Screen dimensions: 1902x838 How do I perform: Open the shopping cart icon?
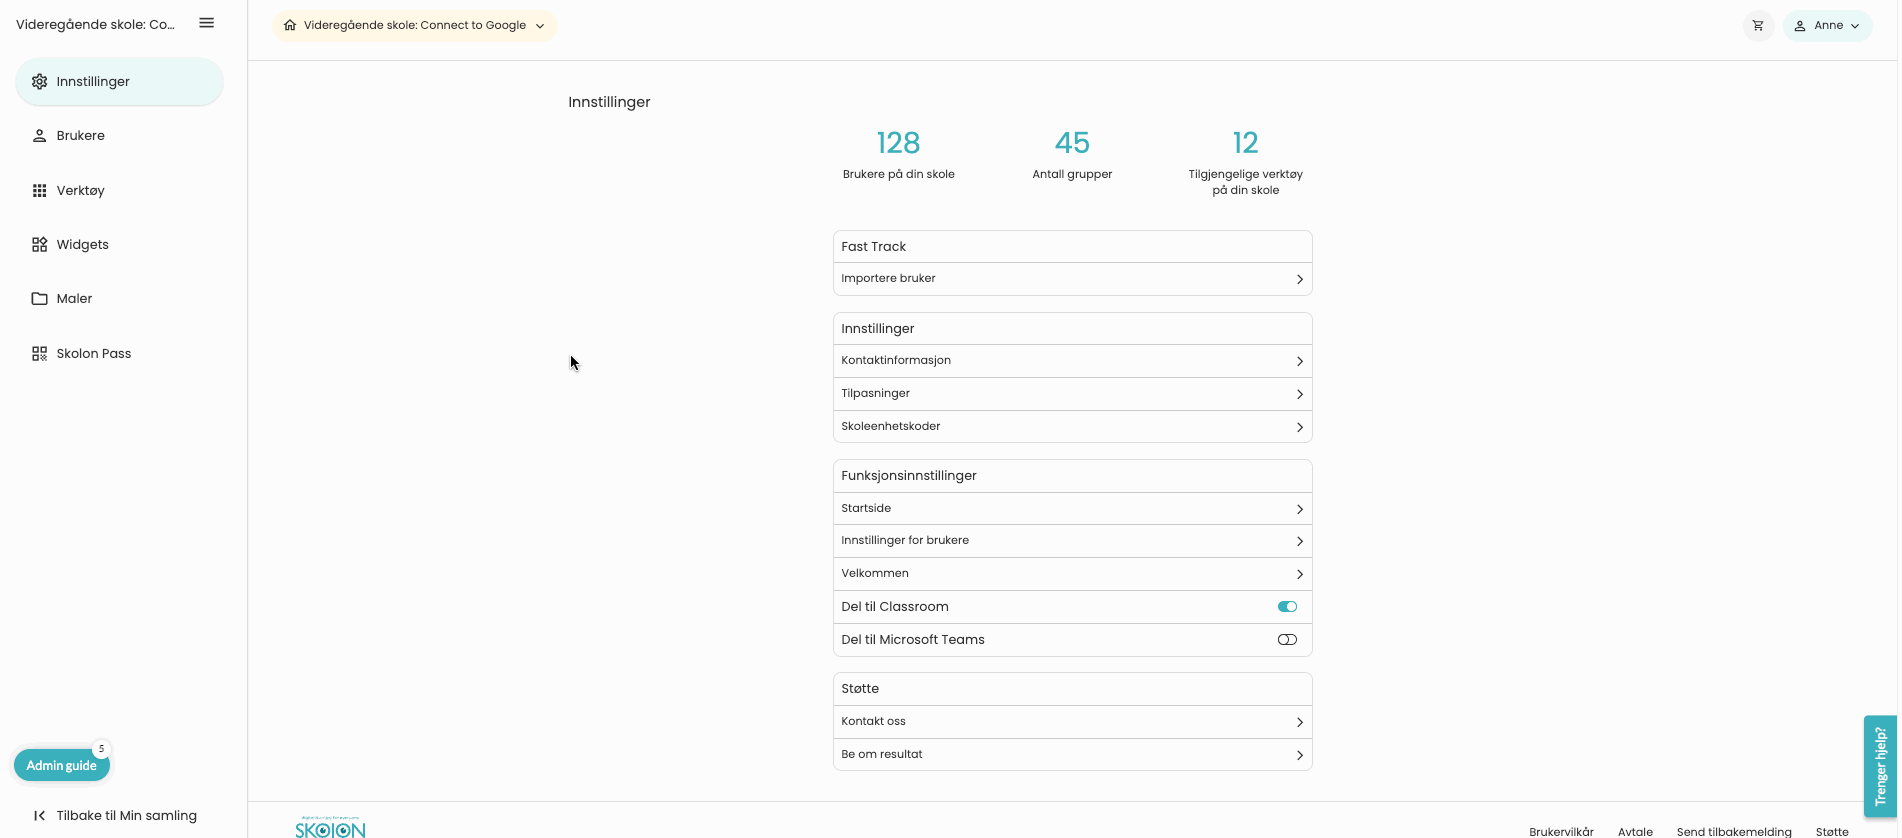(1758, 25)
